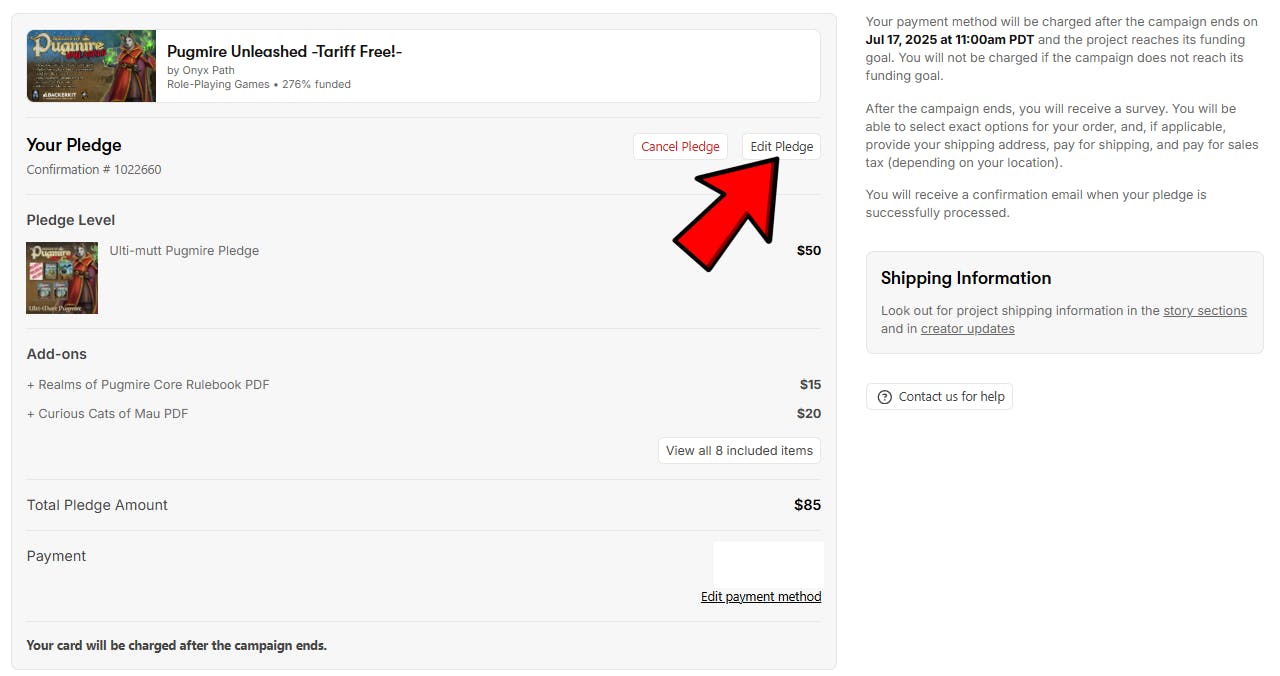1280x676 pixels.
Task: Click the BackerKit logo in the campaign banner
Action: click(x=48, y=94)
